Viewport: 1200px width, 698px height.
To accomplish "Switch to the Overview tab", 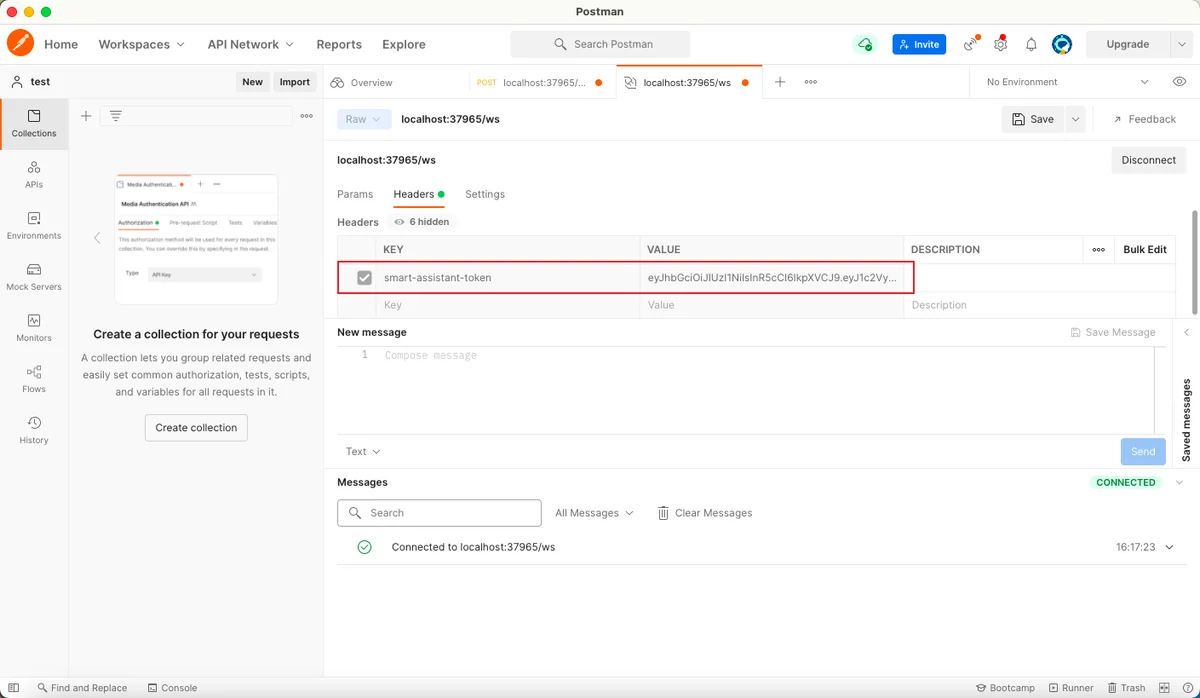I will 362,82.
